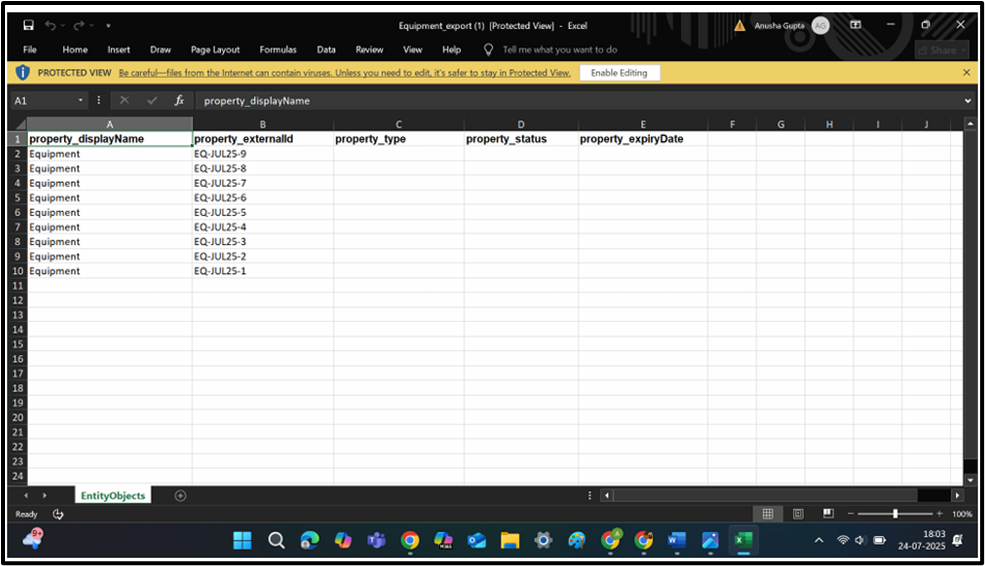Select the EntityObjects sheet tab
Viewport: 985px width, 566px height.
113,496
